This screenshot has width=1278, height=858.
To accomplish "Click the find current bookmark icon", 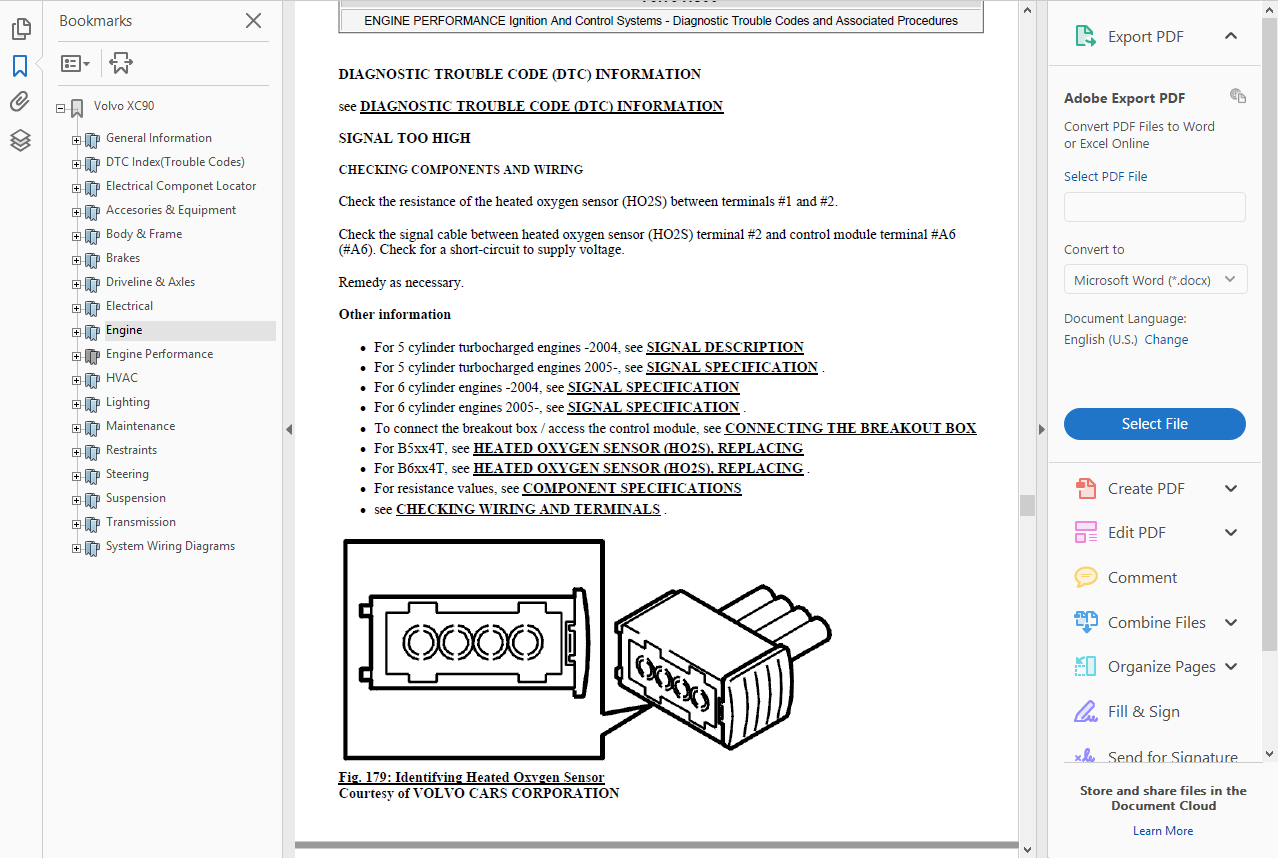I will pyautogui.click(x=121, y=63).
